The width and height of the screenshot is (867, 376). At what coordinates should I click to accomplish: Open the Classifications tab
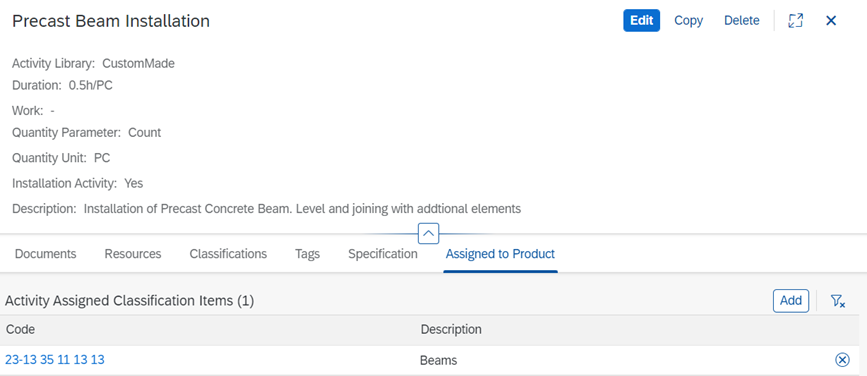tap(228, 254)
